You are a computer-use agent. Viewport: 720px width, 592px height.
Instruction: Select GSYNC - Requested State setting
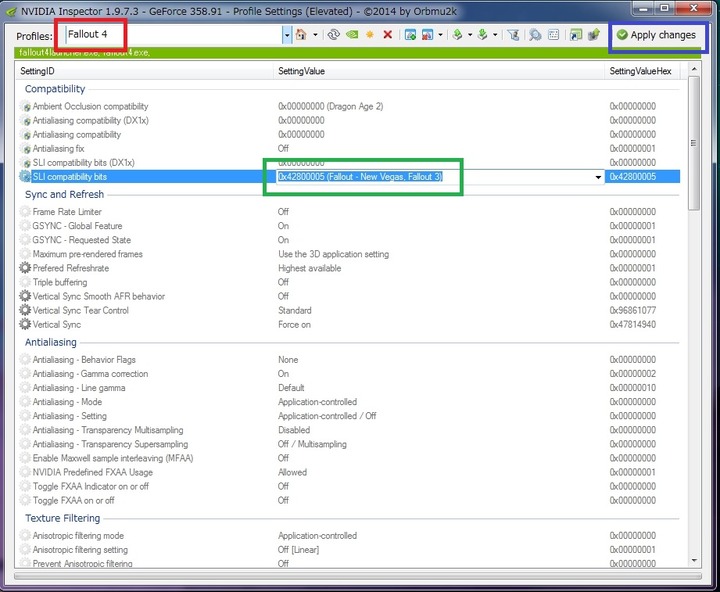81,240
